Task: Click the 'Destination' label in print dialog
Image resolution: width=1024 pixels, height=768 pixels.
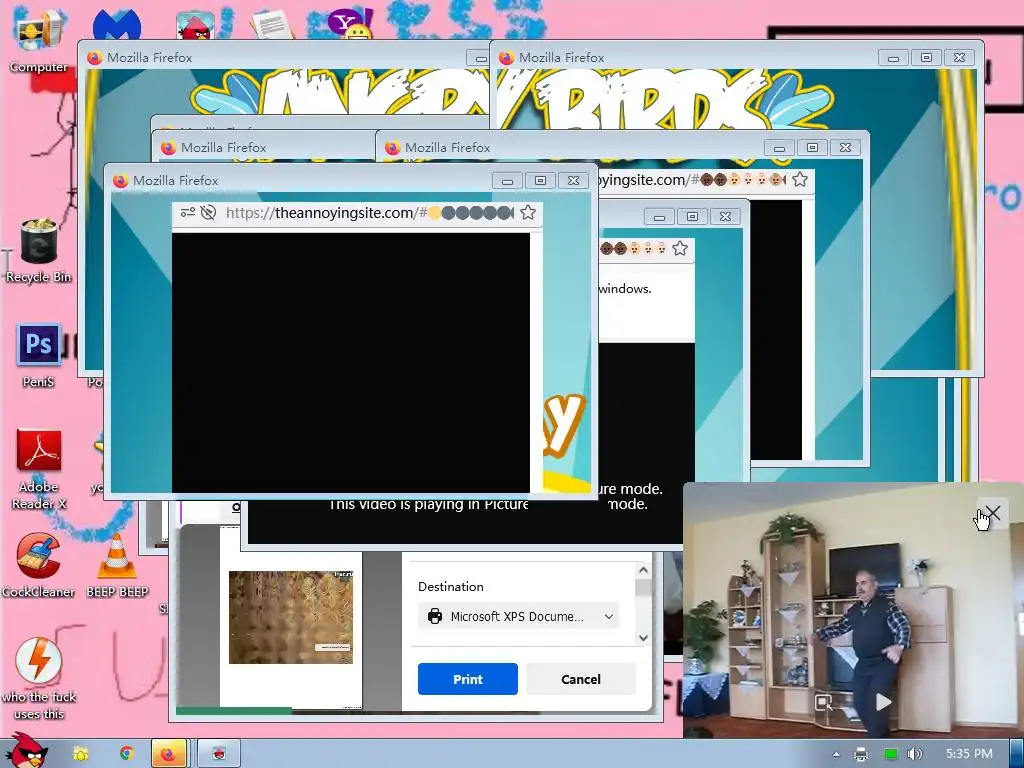Action: 451,586
